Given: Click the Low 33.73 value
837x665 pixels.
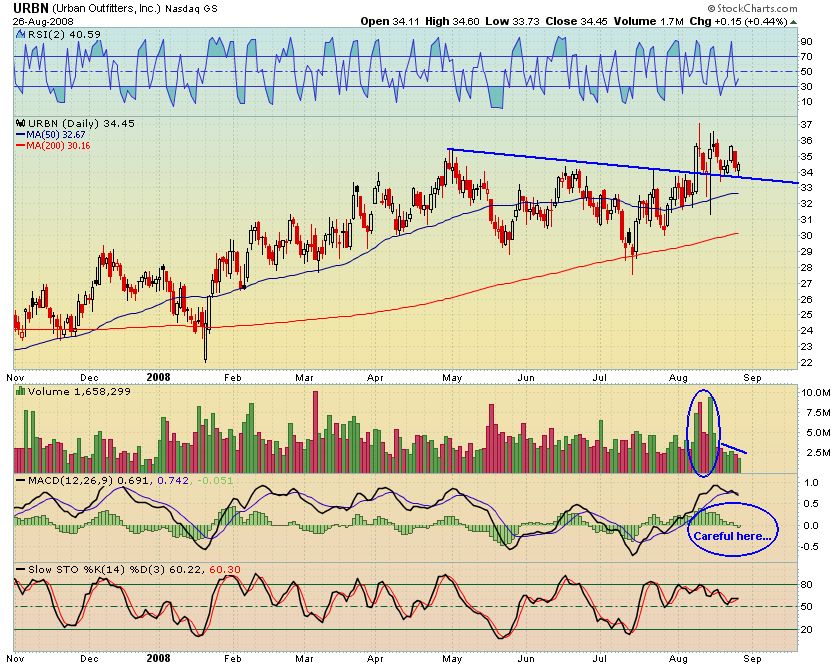Looking at the screenshot, I should point(512,21).
